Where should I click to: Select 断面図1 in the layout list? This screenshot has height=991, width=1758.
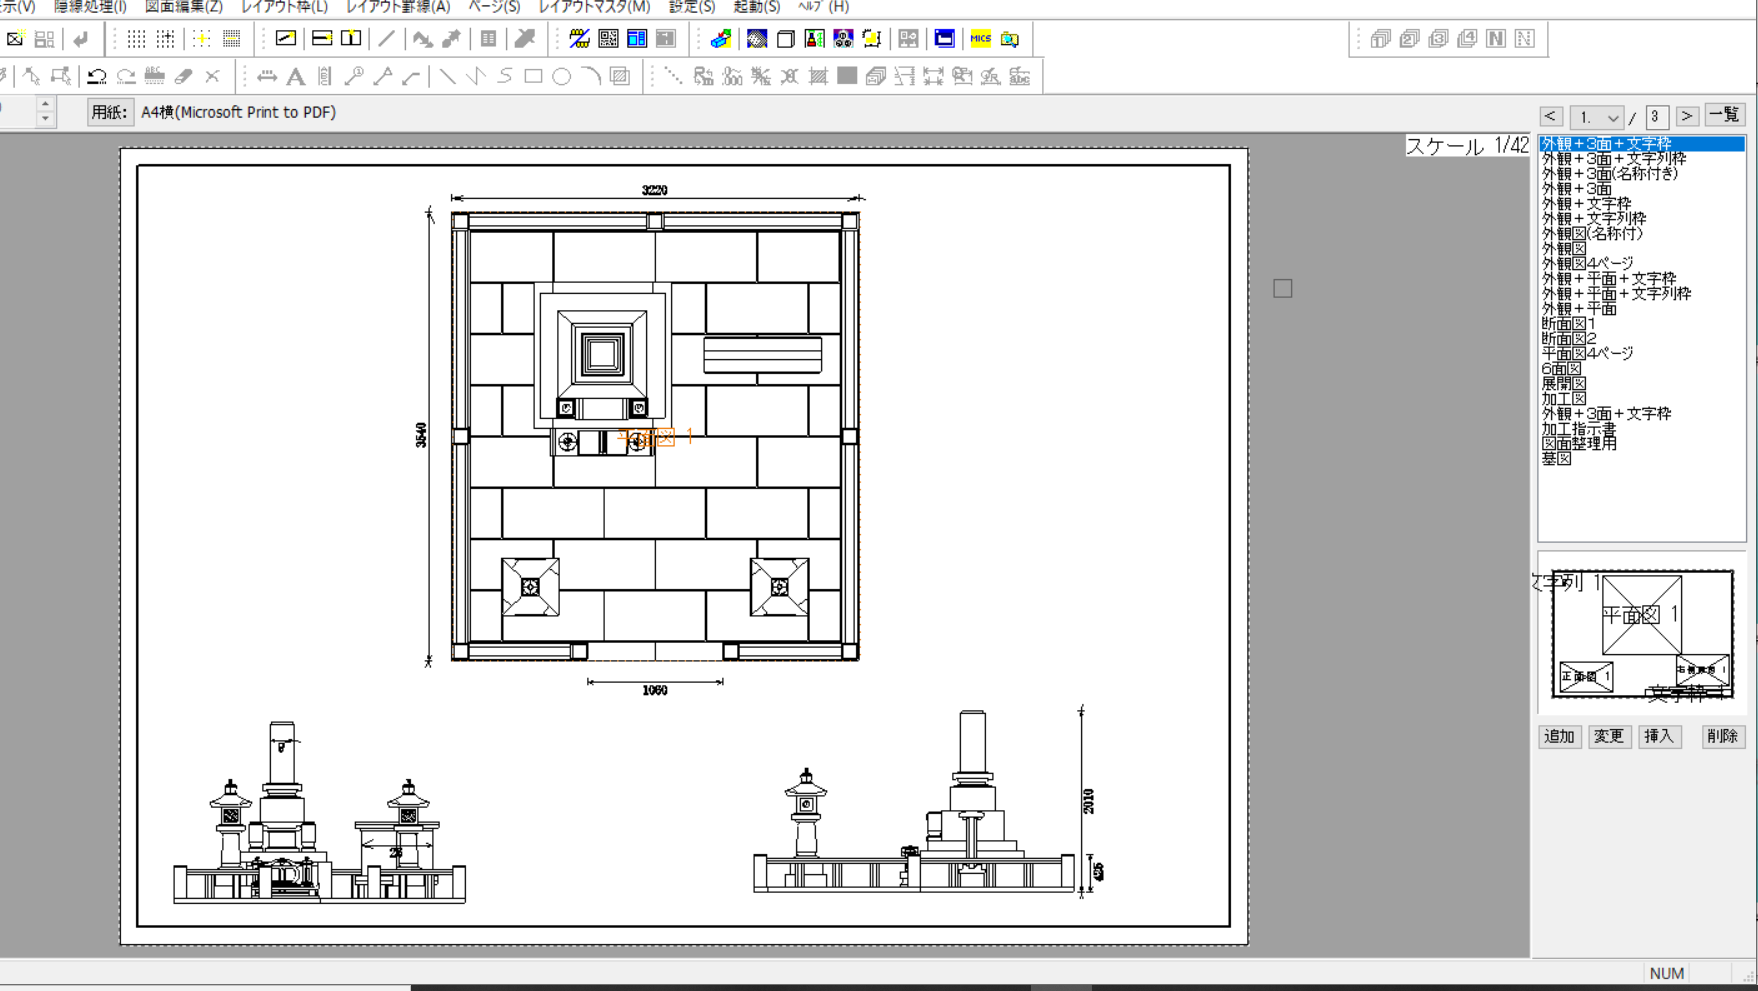point(1568,324)
